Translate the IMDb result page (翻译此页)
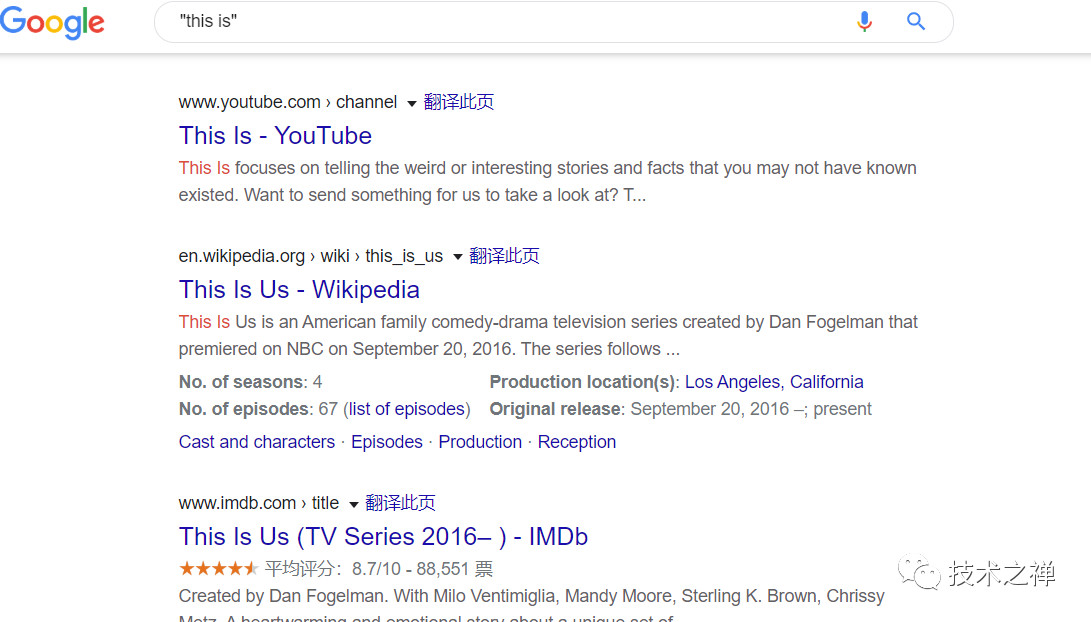 pyautogui.click(x=400, y=503)
